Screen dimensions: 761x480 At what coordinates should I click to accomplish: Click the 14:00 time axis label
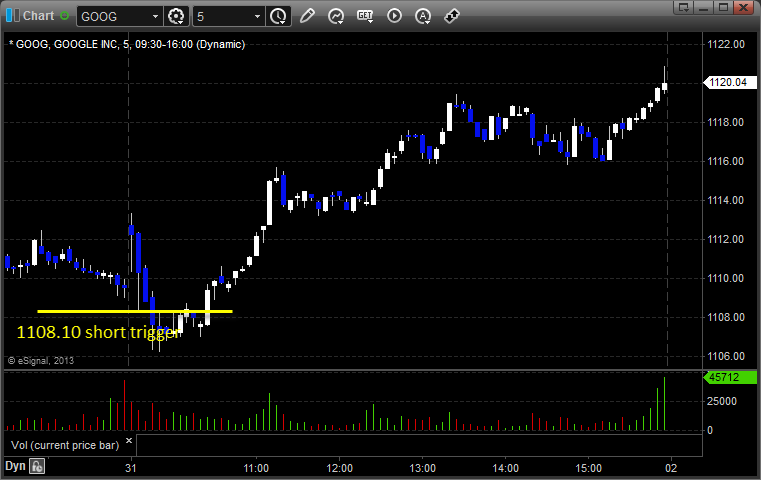point(506,468)
